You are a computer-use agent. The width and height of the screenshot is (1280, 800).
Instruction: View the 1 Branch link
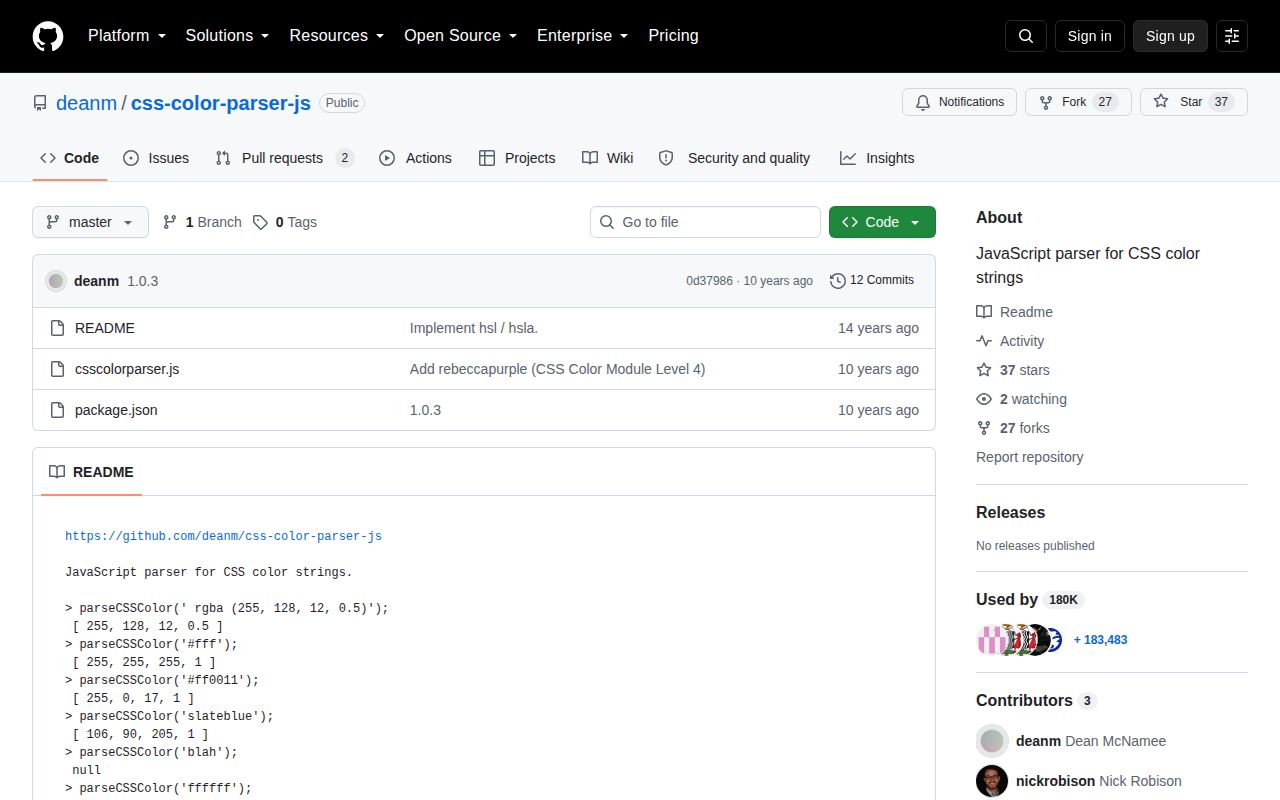point(203,222)
